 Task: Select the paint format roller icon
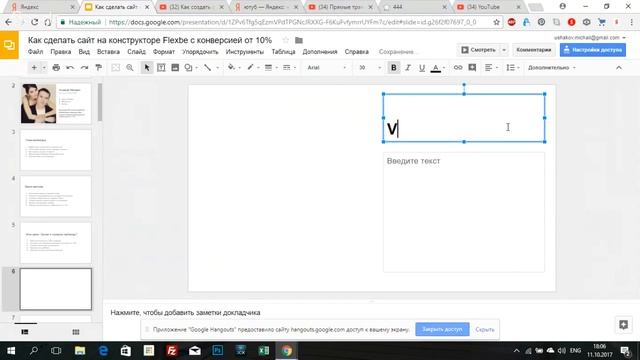pyautogui.click(x=98, y=68)
